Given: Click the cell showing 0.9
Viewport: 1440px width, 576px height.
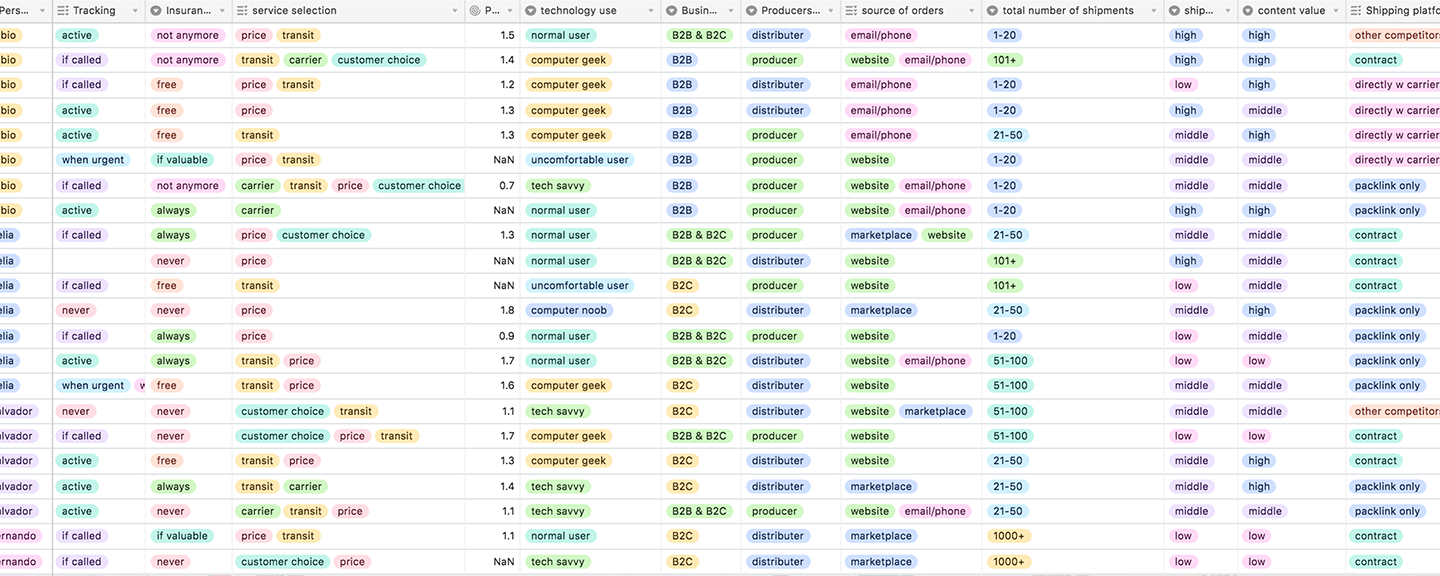Looking at the screenshot, I should coord(492,336).
